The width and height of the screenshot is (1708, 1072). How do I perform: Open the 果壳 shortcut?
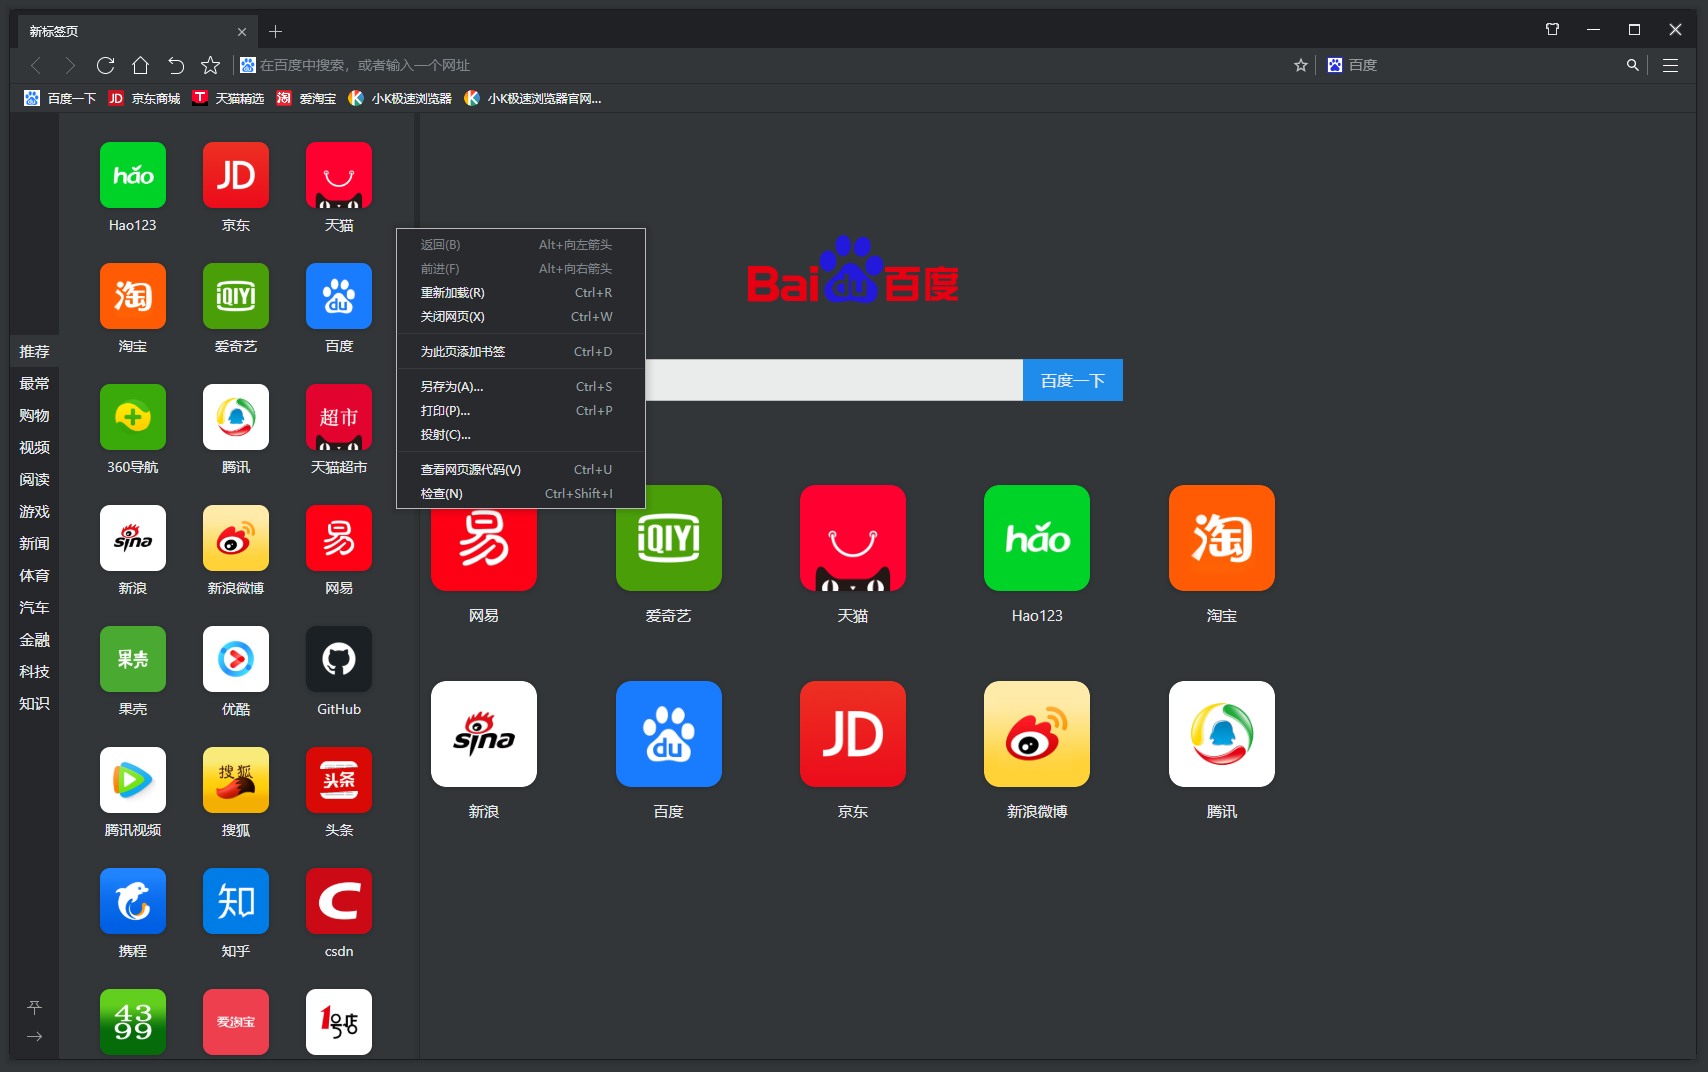tap(133, 659)
